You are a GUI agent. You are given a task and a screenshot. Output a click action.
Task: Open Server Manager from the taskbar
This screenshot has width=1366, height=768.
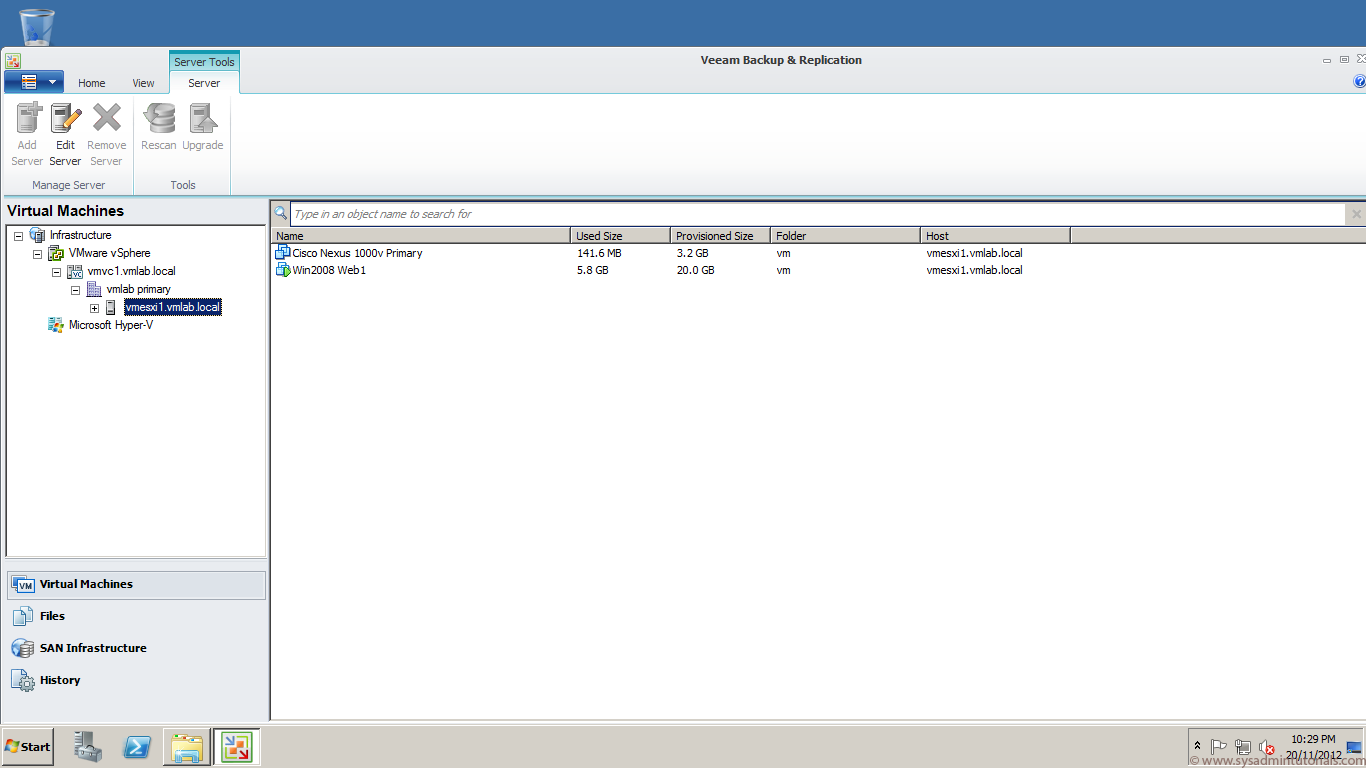(88, 746)
